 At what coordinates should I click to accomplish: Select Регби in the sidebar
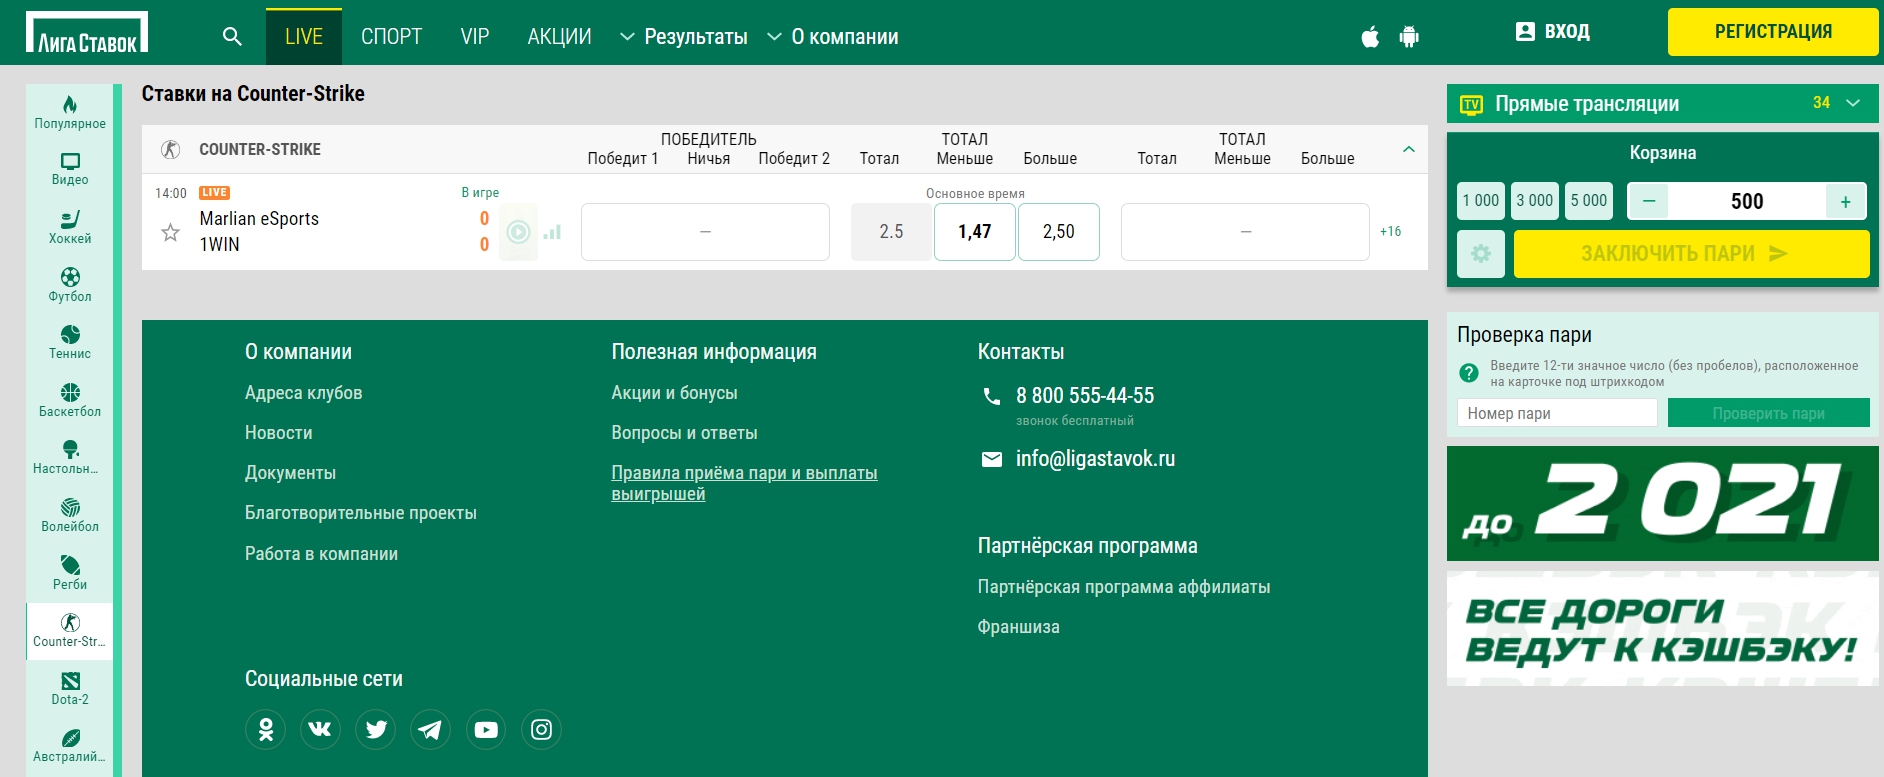point(70,573)
